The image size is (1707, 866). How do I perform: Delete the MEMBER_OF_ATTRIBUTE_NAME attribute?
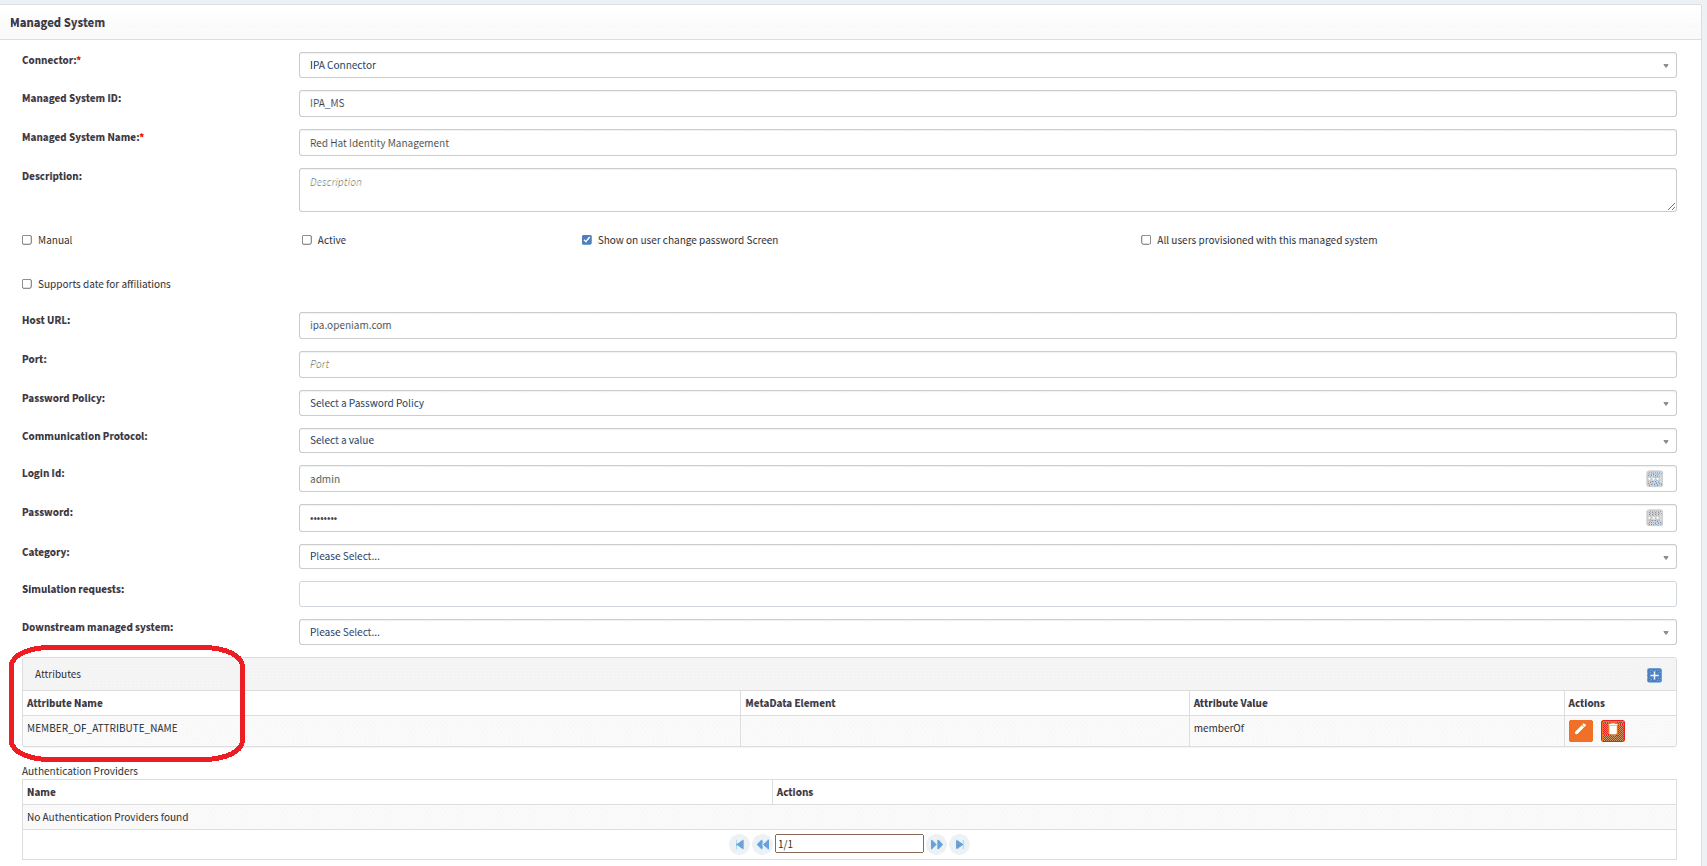coord(1612,730)
